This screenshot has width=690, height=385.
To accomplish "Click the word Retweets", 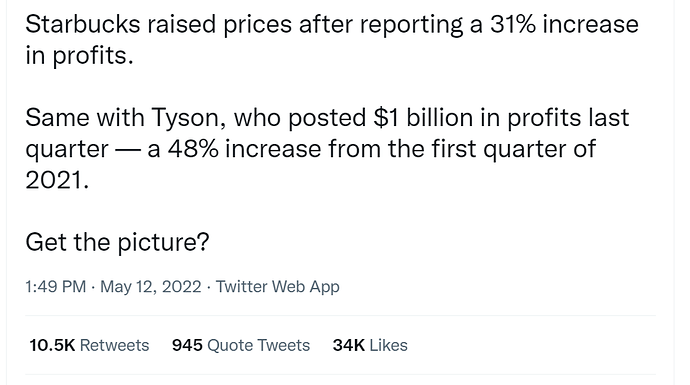I will (x=114, y=345).
